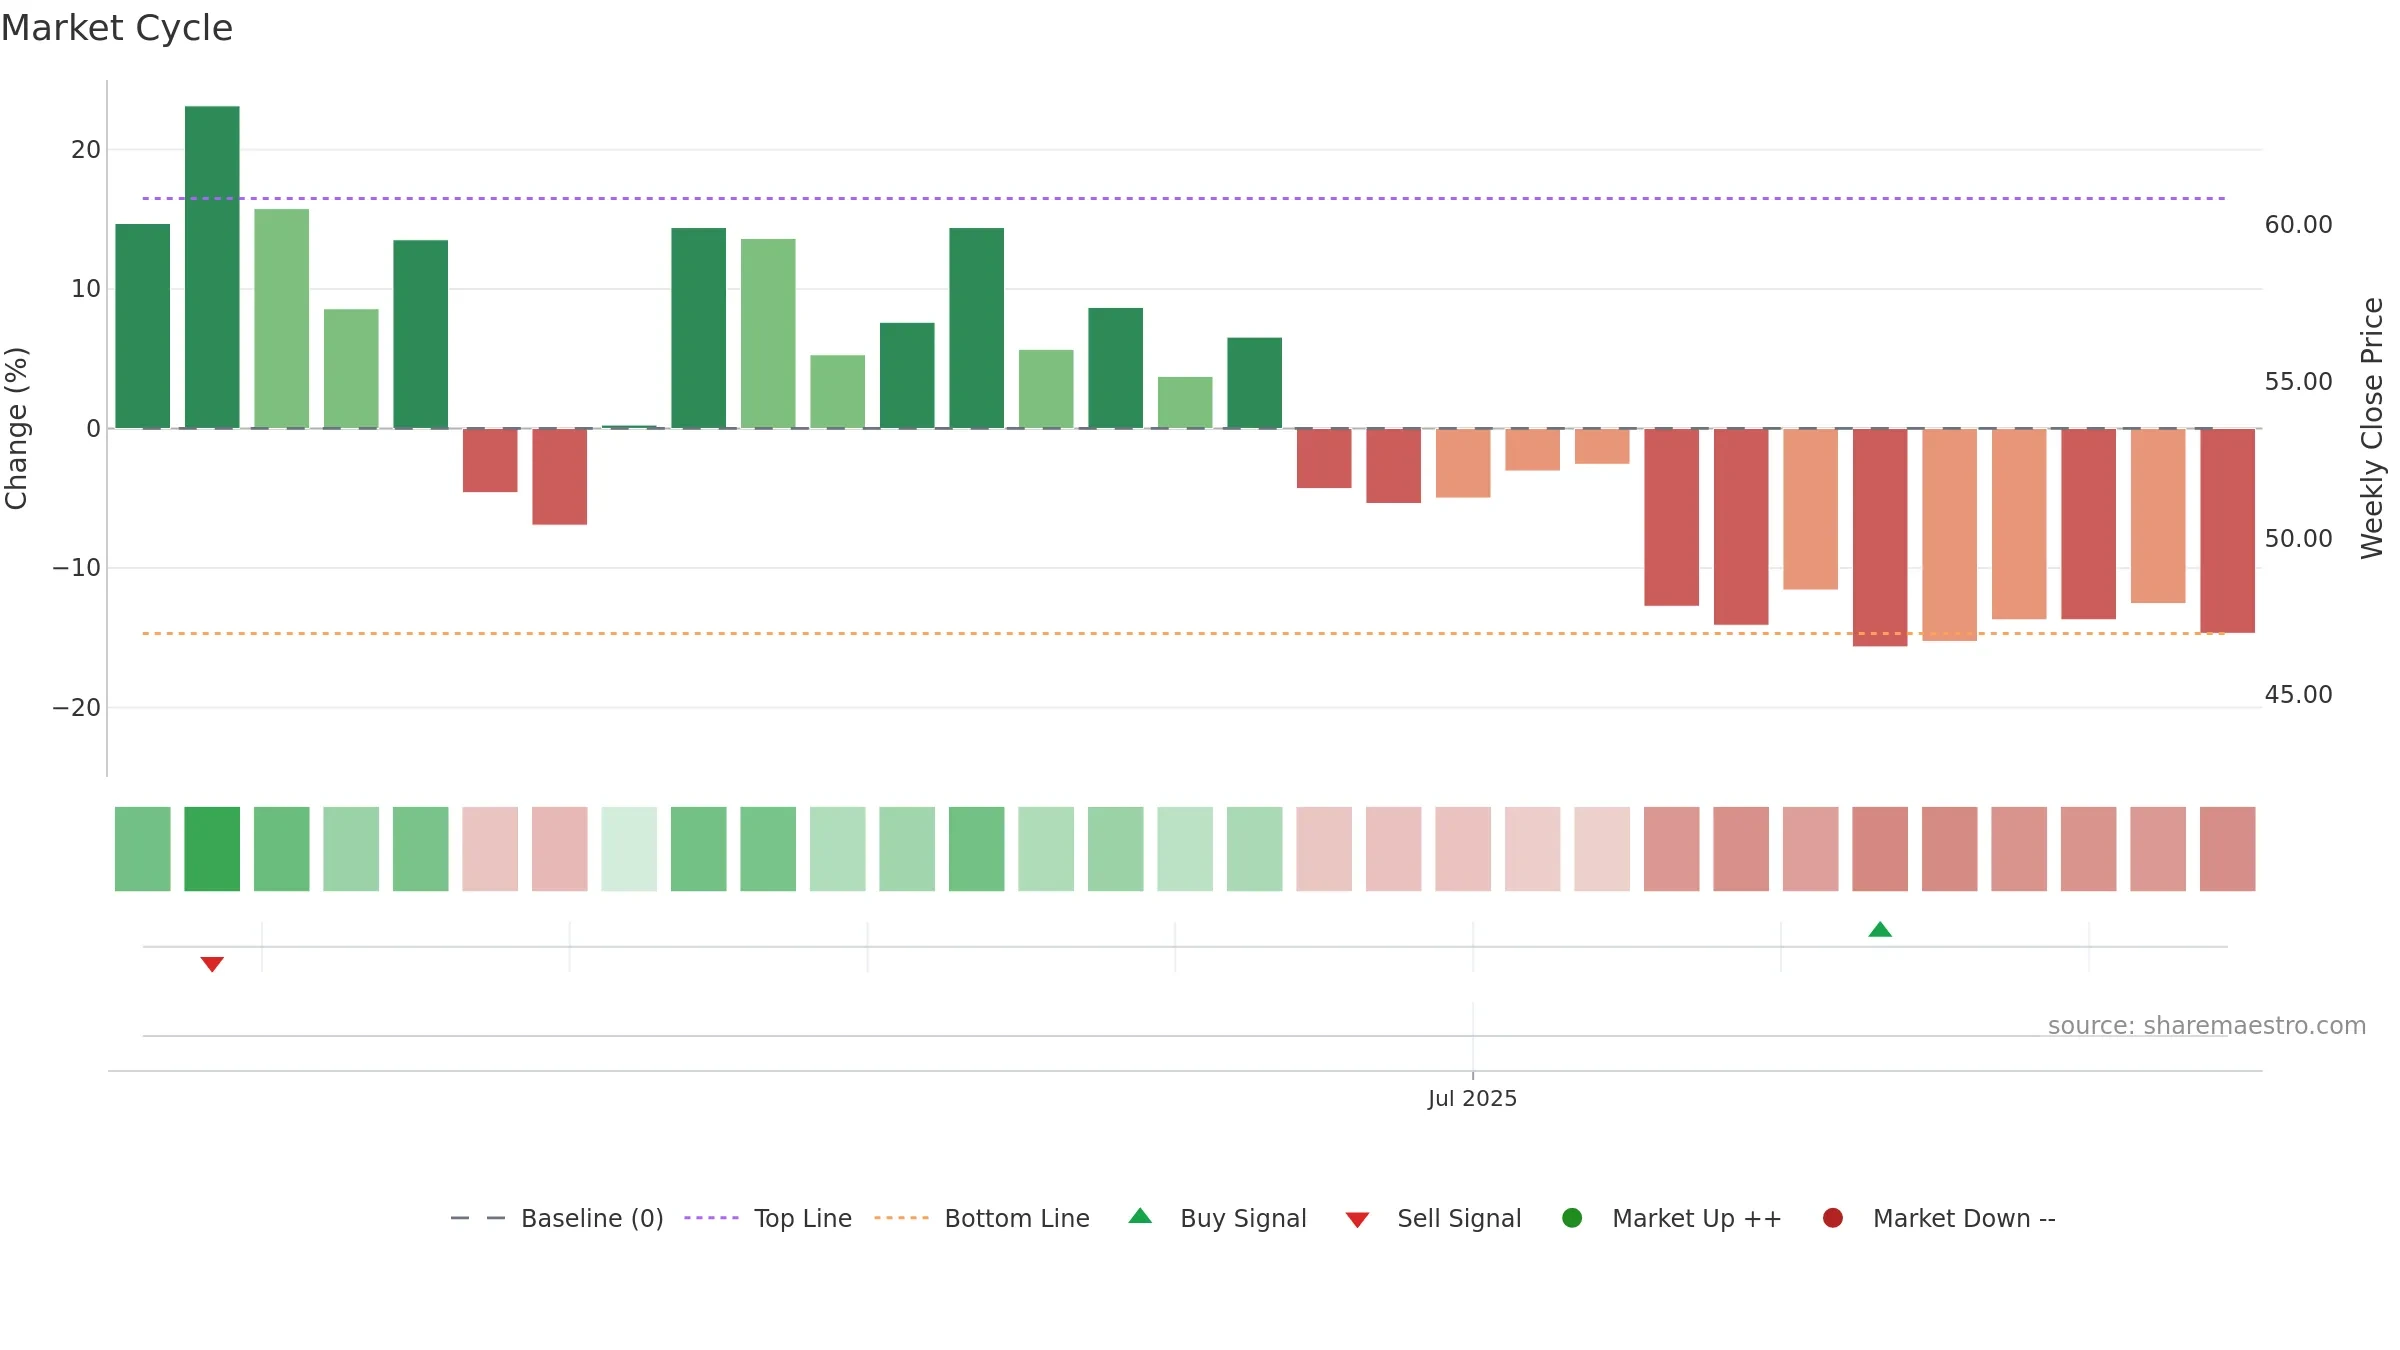Click the −10 tick on Change axis

pyautogui.click(x=77, y=568)
